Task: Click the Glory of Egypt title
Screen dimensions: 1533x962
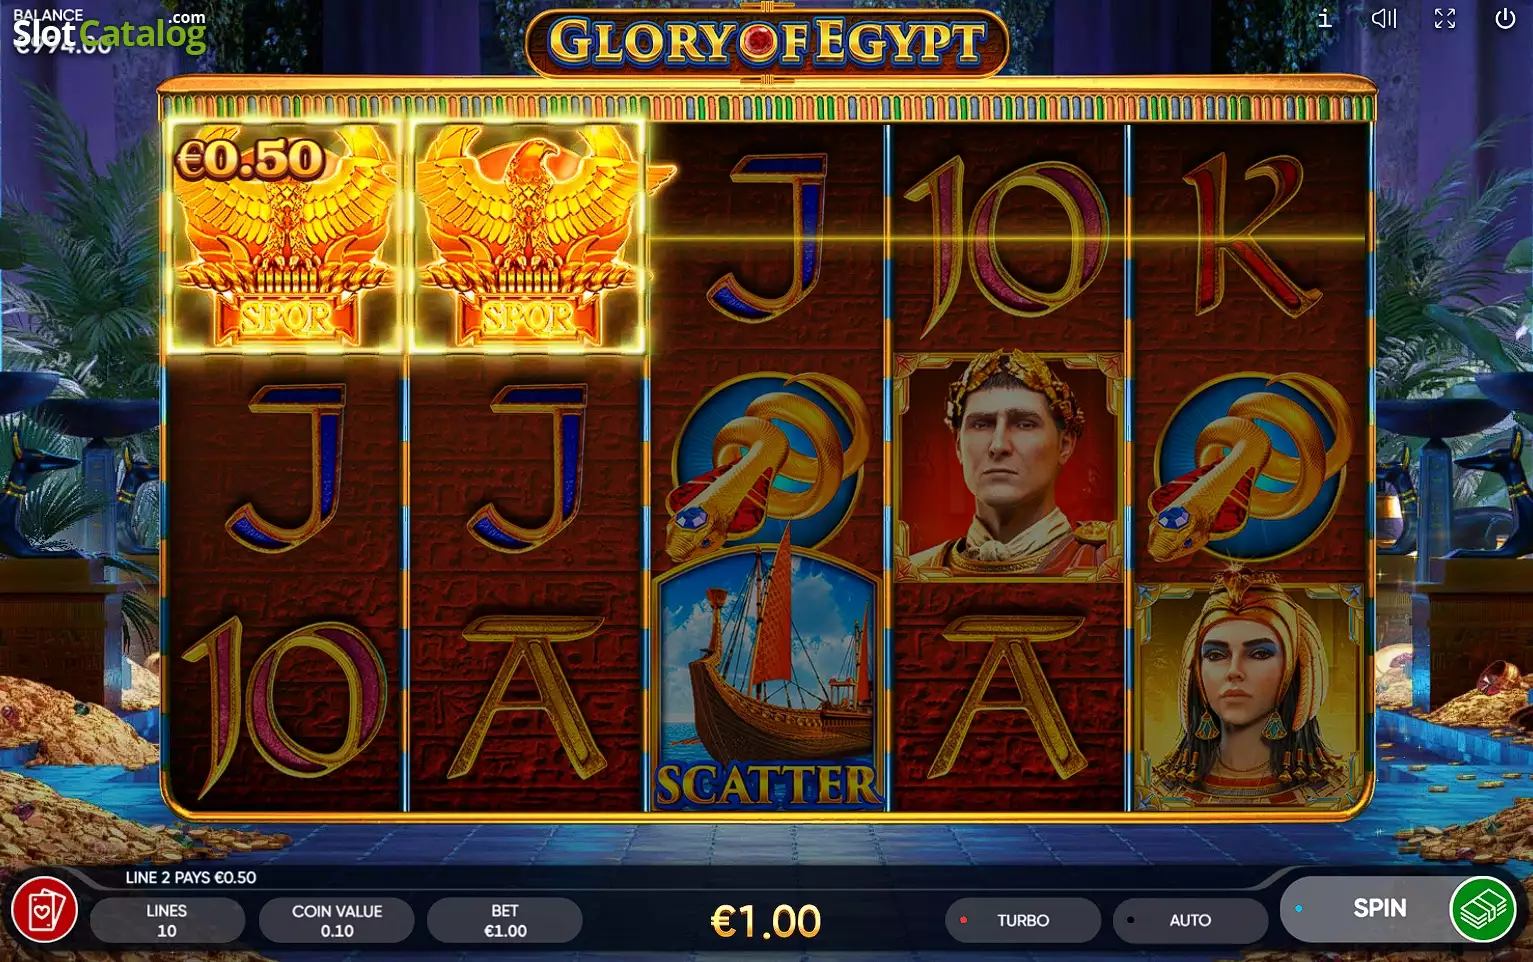Action: 767,43
